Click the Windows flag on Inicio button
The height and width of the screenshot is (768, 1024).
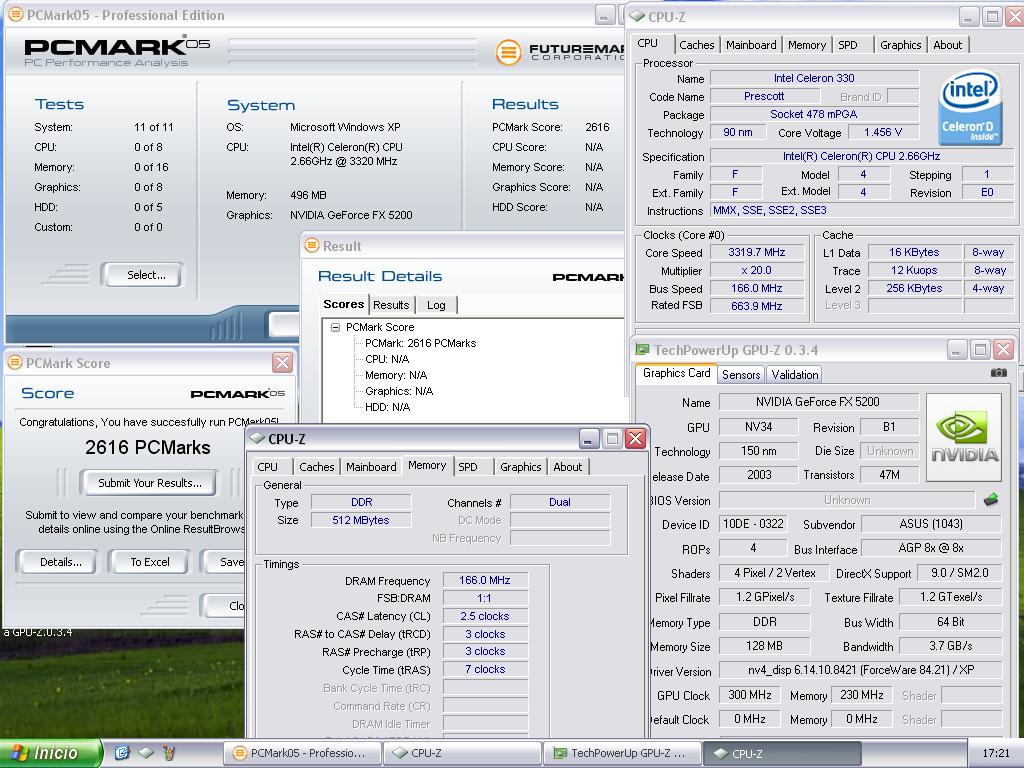tap(20, 753)
